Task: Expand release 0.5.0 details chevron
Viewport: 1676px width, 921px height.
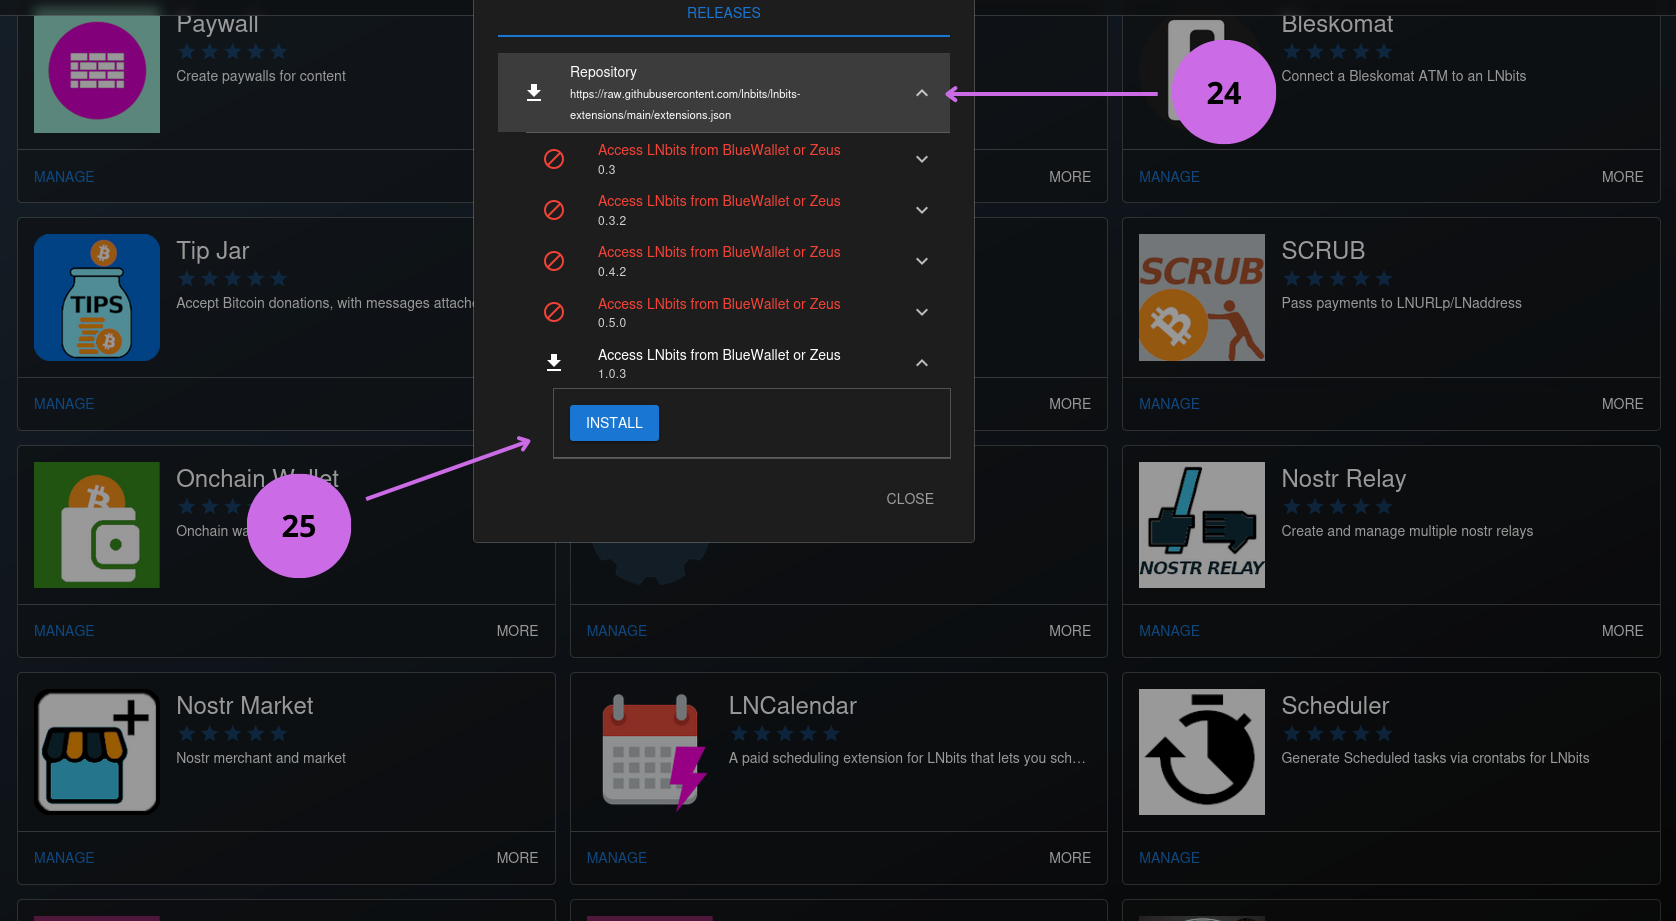Action: pyautogui.click(x=922, y=312)
